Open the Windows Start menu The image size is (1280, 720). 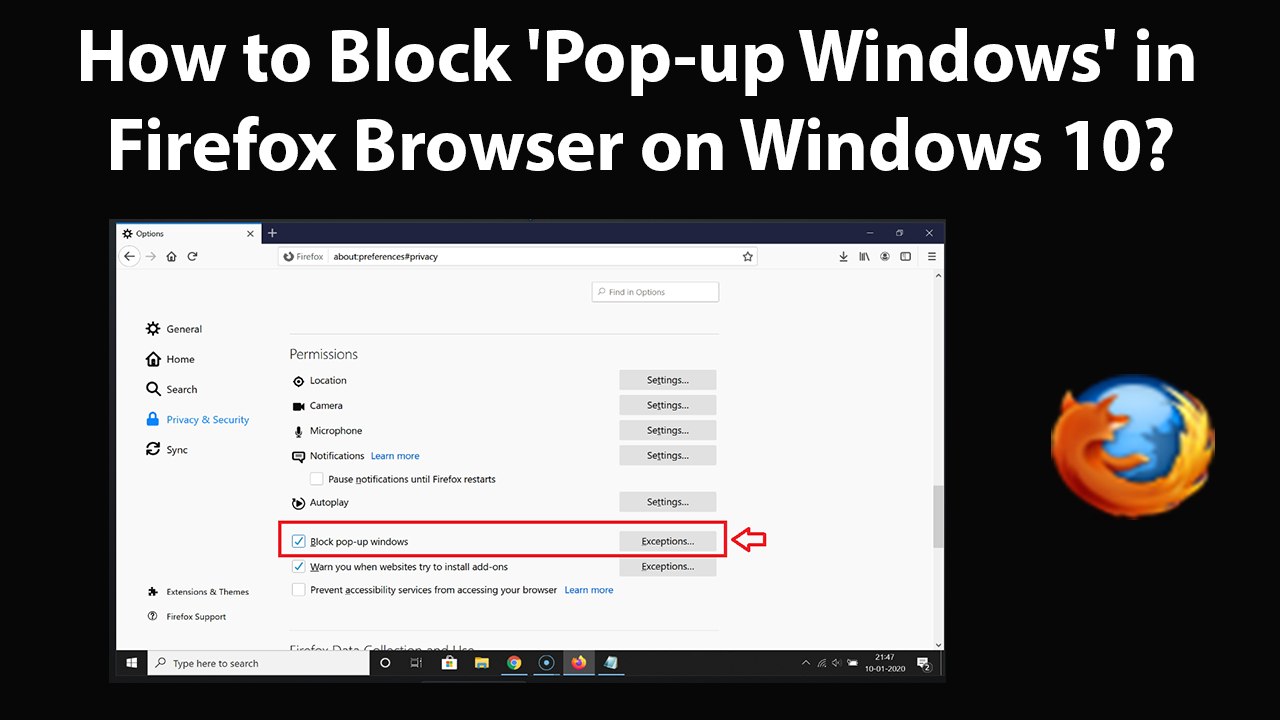[132, 663]
